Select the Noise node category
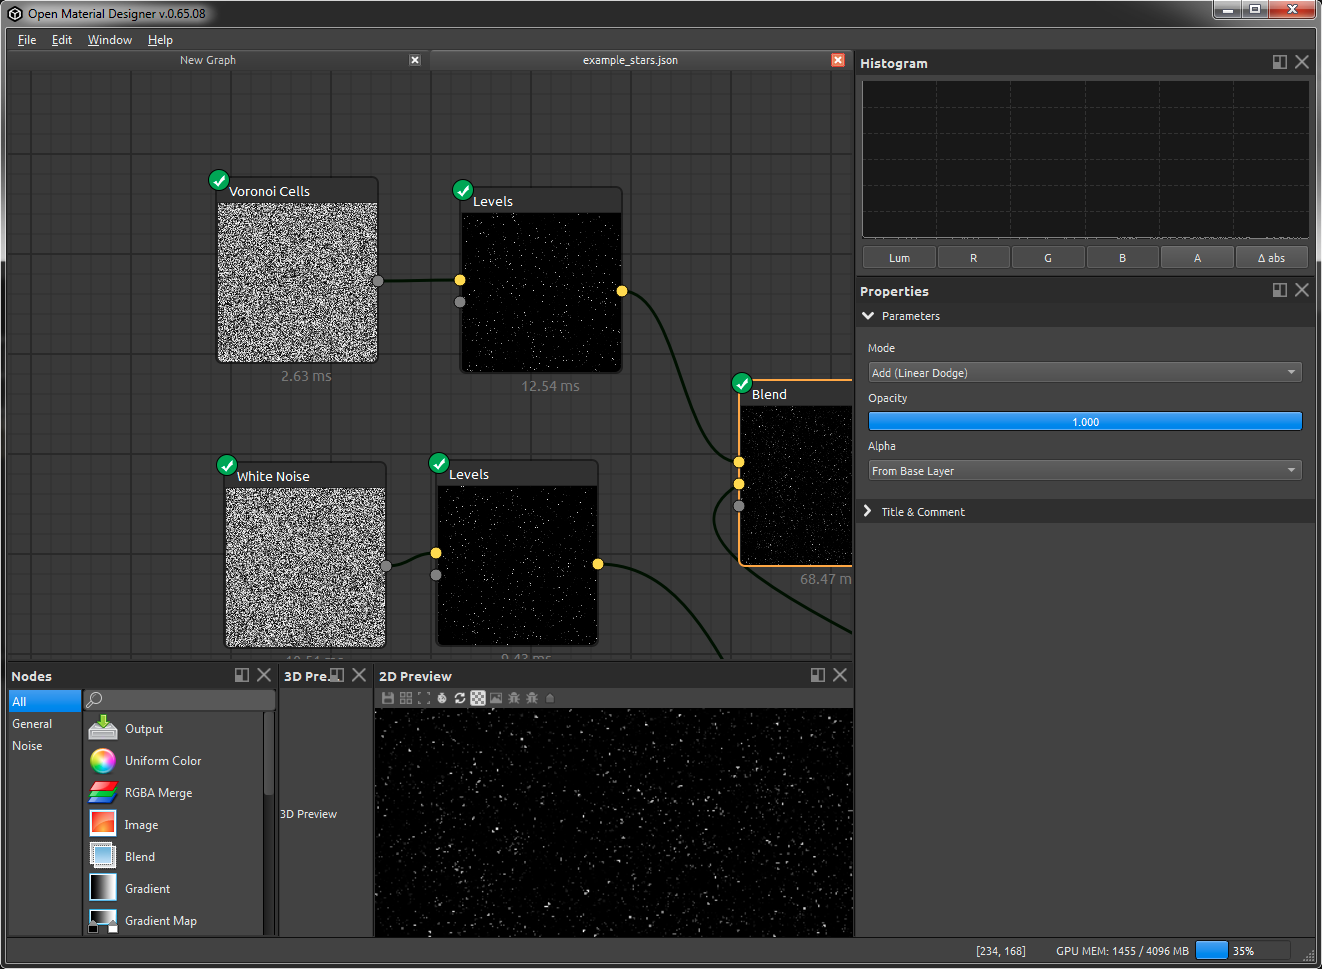1322x969 pixels. [x=45, y=745]
